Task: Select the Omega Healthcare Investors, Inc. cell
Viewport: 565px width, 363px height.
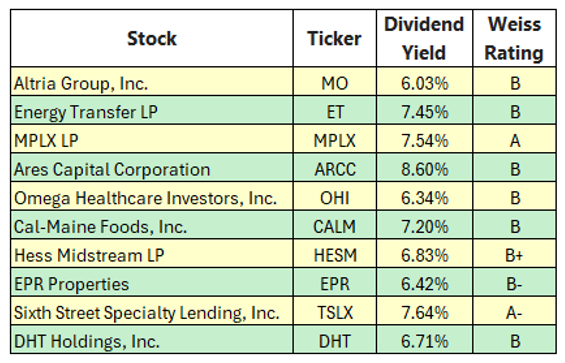Action: pos(152,196)
